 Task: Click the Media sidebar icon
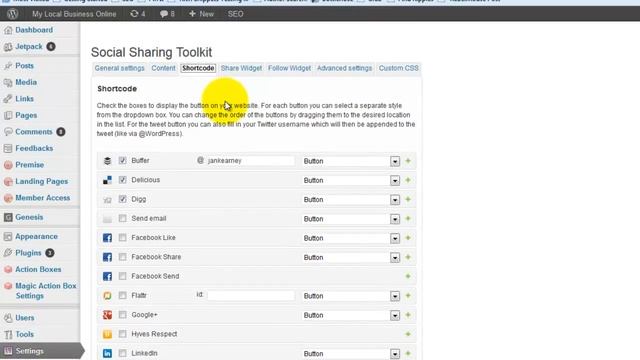click(8, 82)
